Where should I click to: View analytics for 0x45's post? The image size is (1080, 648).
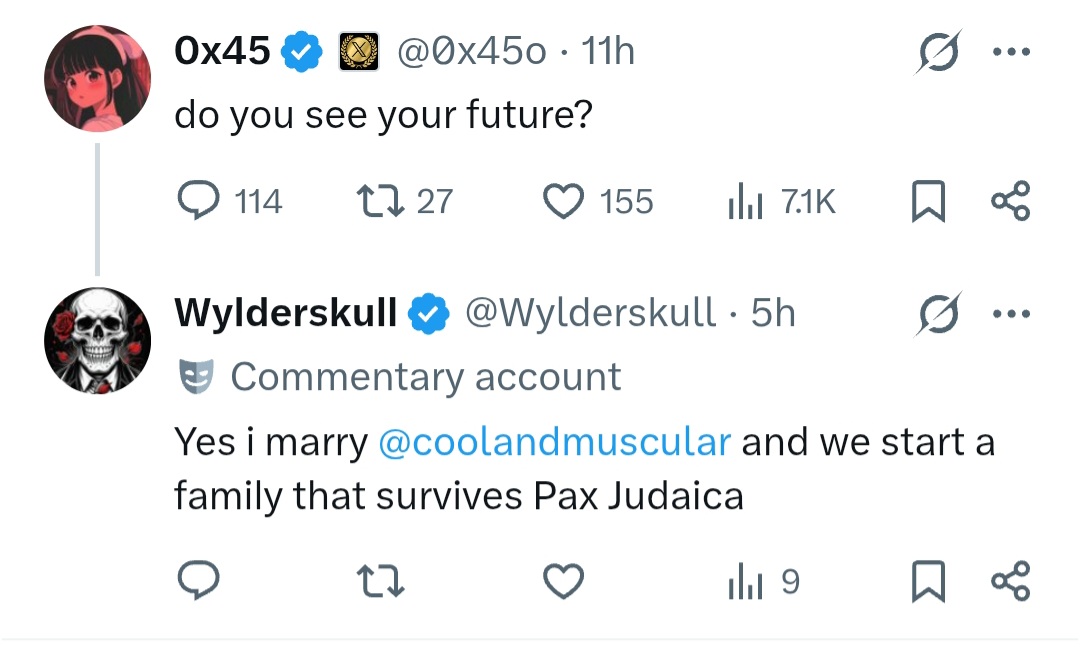(x=746, y=202)
